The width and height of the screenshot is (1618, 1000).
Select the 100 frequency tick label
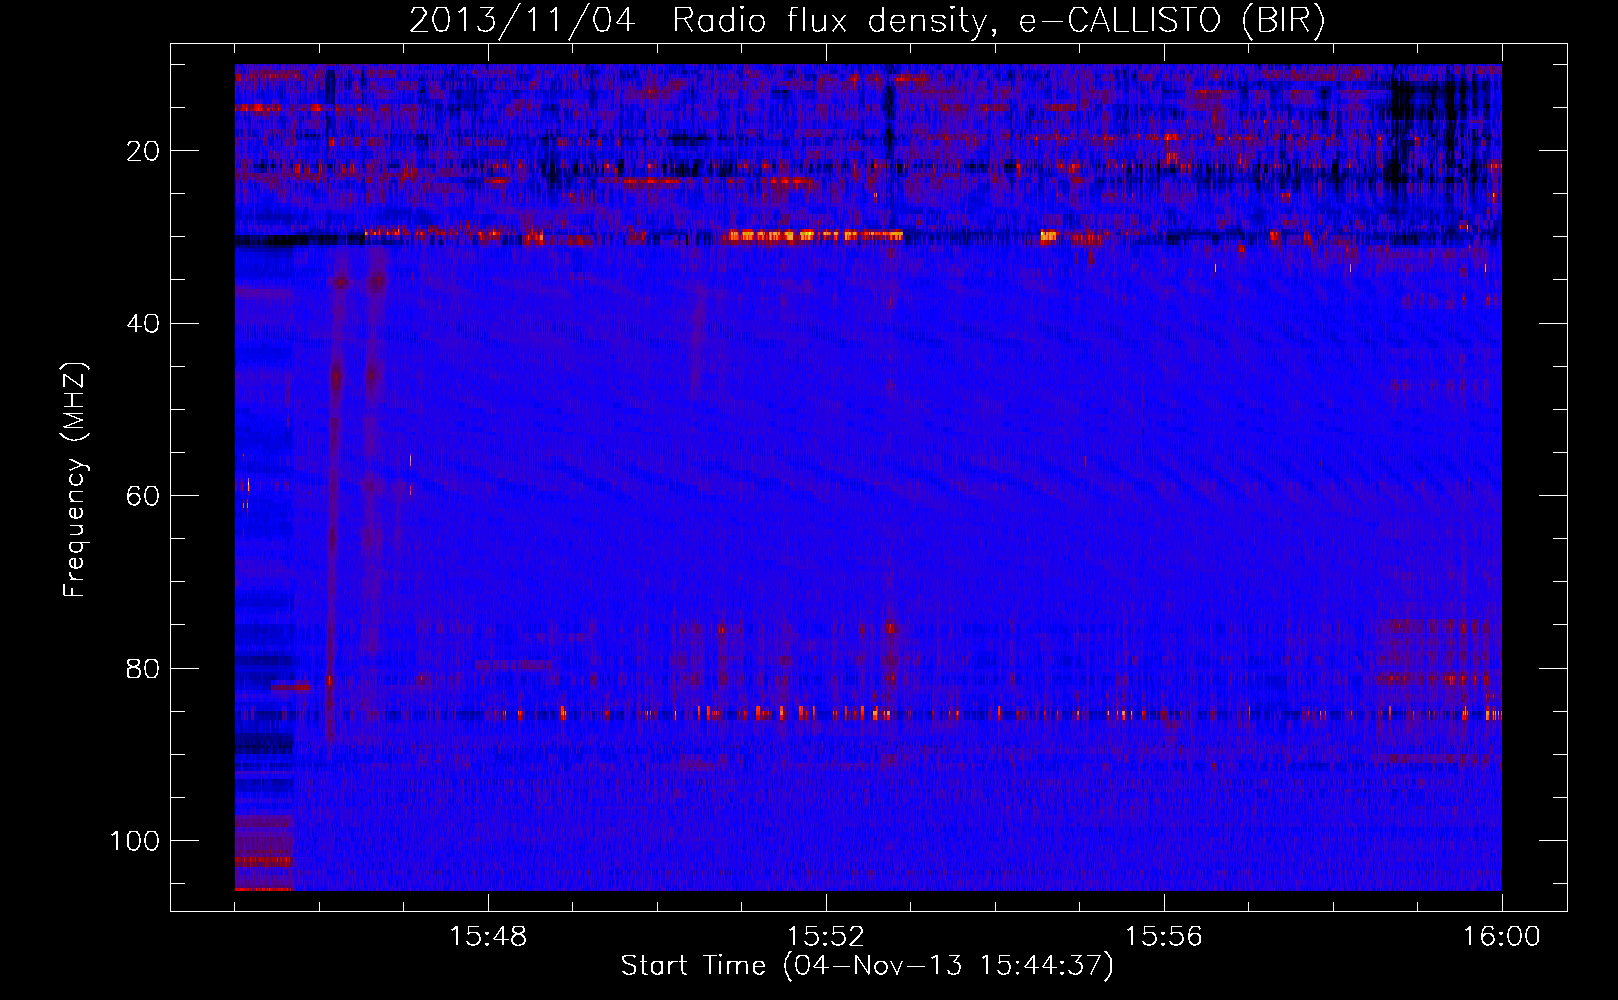[135, 841]
